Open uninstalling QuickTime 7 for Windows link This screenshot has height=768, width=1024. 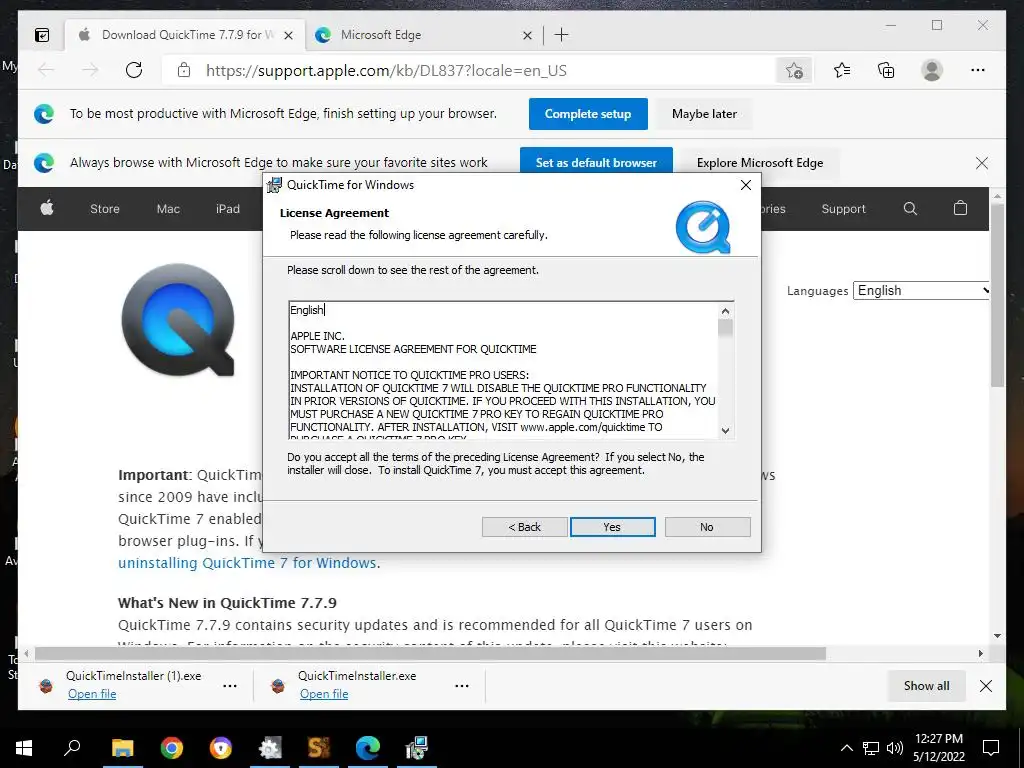(247, 563)
